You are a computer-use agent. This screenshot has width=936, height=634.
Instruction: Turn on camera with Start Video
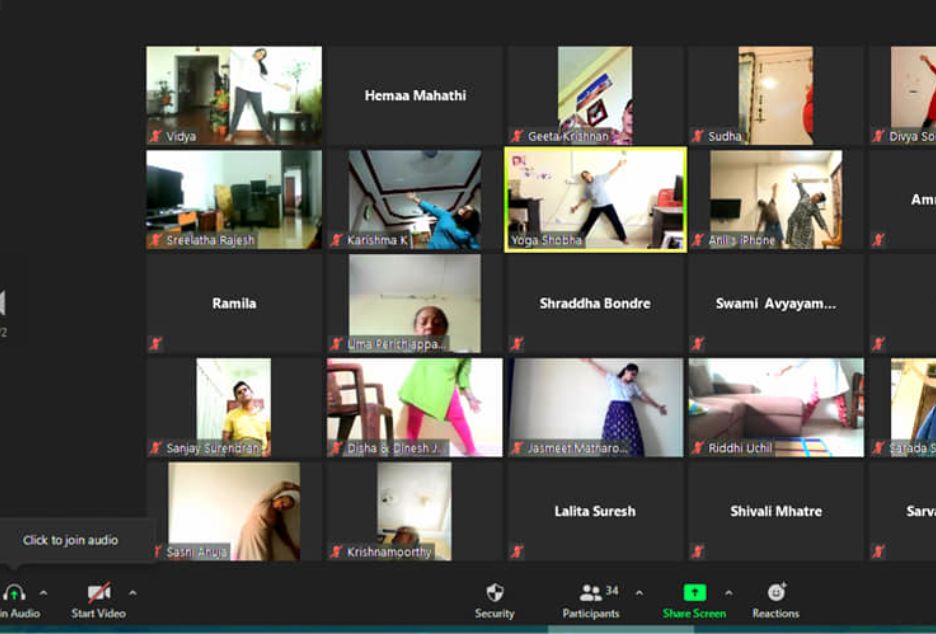coord(98,593)
